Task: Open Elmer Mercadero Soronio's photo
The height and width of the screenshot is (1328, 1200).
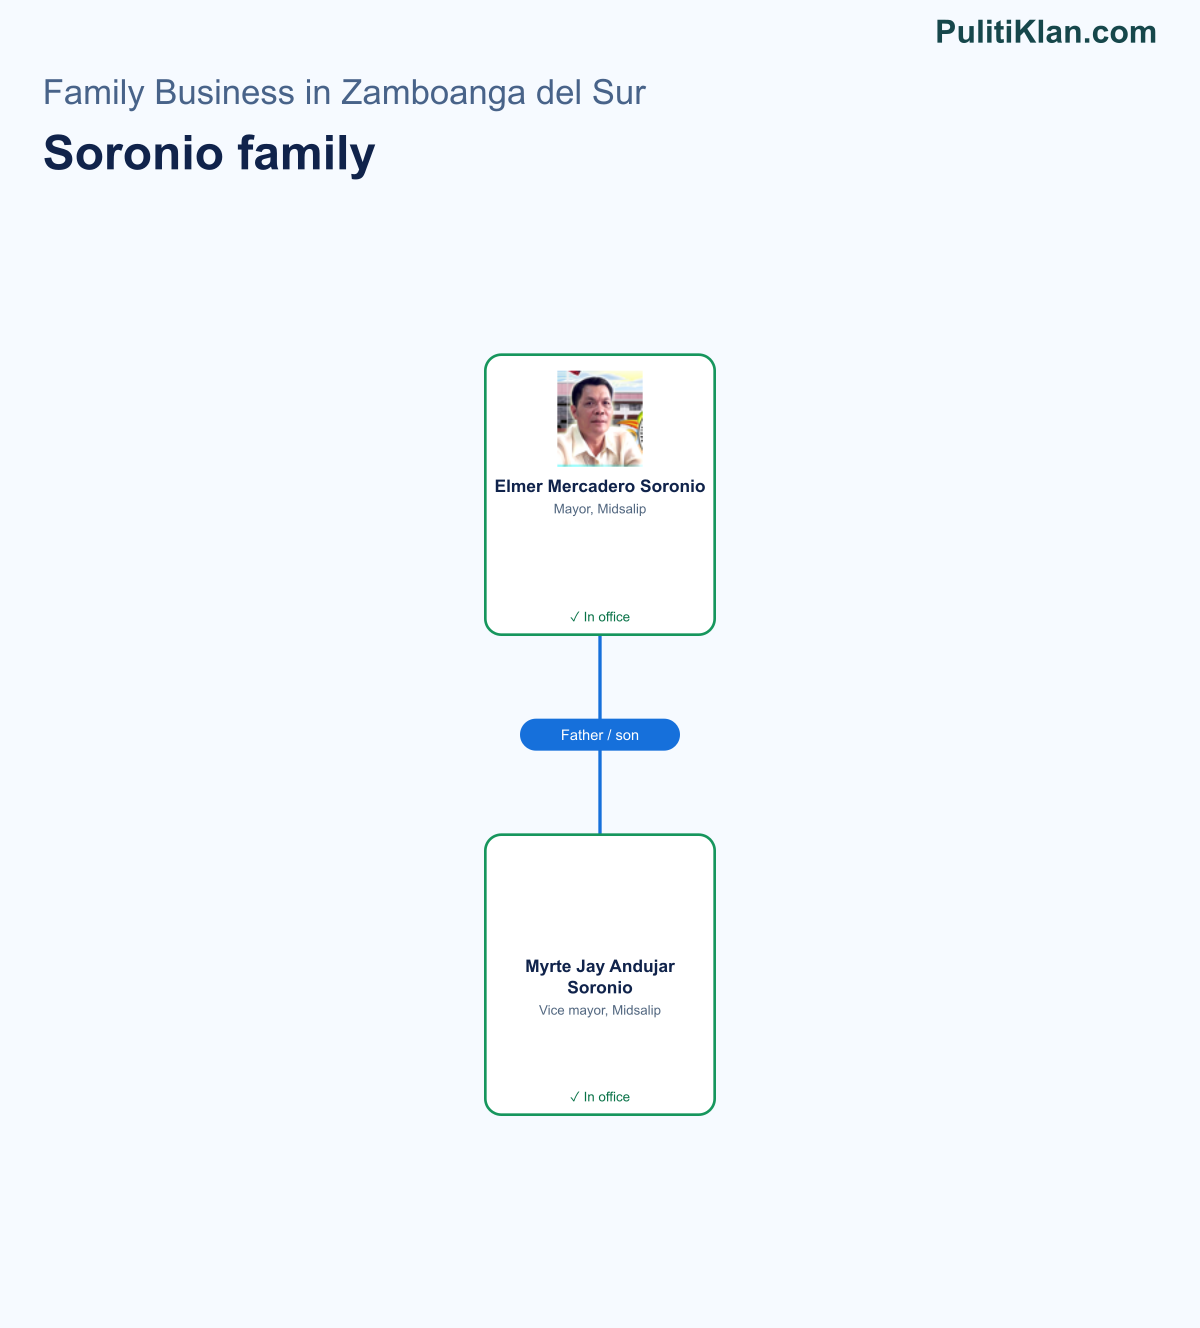Action: 600,419
